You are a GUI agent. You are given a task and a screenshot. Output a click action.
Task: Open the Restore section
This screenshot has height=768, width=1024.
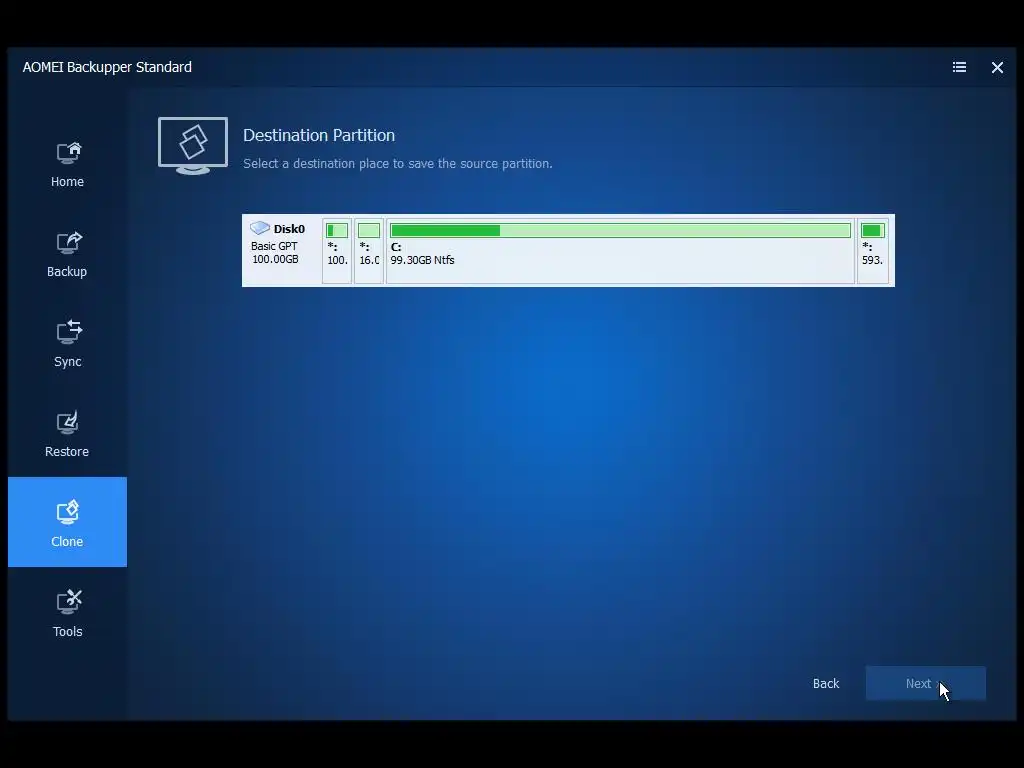point(67,436)
